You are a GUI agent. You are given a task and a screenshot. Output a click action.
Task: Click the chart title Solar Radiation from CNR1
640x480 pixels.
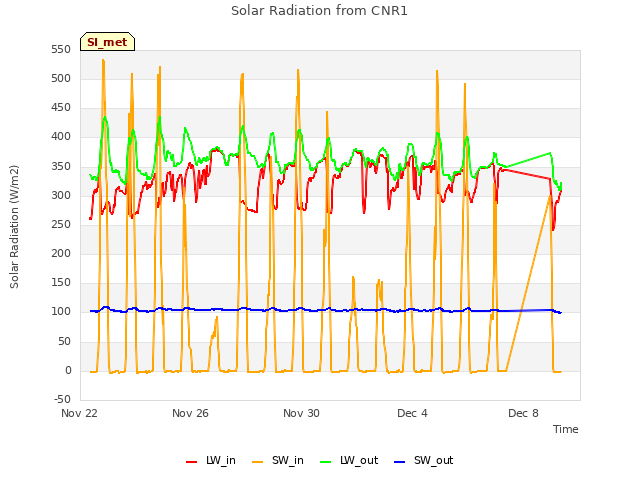tap(319, 11)
